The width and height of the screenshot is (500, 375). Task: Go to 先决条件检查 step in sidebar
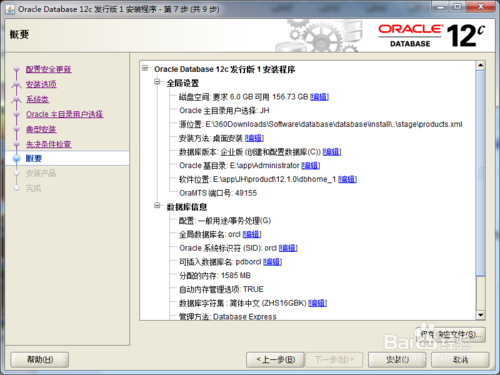pos(49,144)
